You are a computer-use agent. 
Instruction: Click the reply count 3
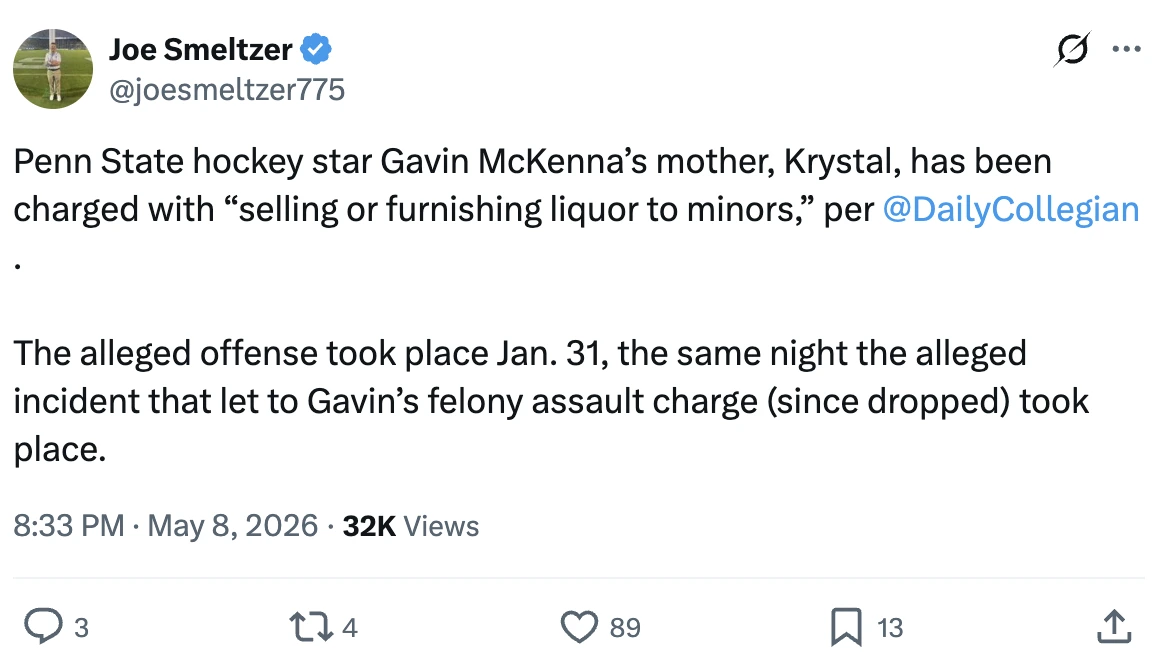[81, 628]
